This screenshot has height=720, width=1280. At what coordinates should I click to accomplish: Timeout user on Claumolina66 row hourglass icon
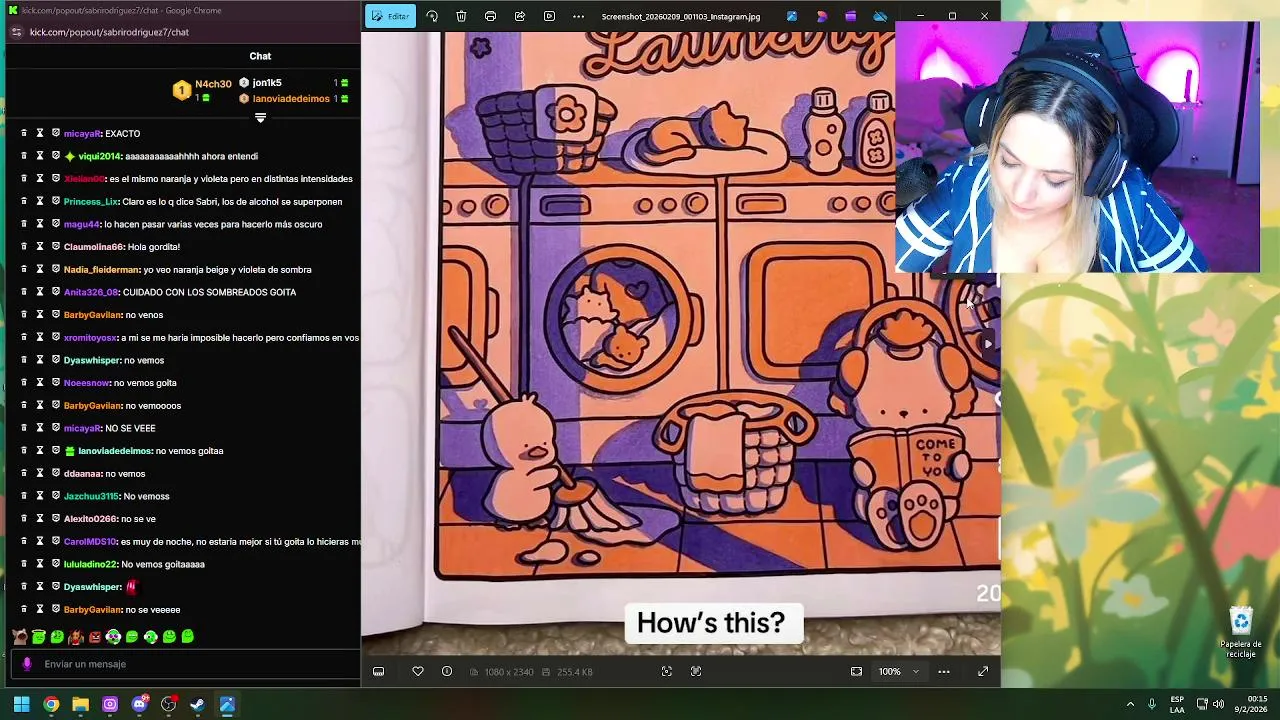[x=40, y=247]
